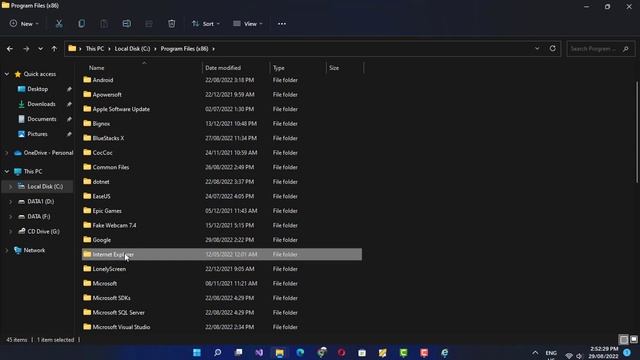The image size is (640, 360).
Task: Open the View dropdown
Action: 248,24
